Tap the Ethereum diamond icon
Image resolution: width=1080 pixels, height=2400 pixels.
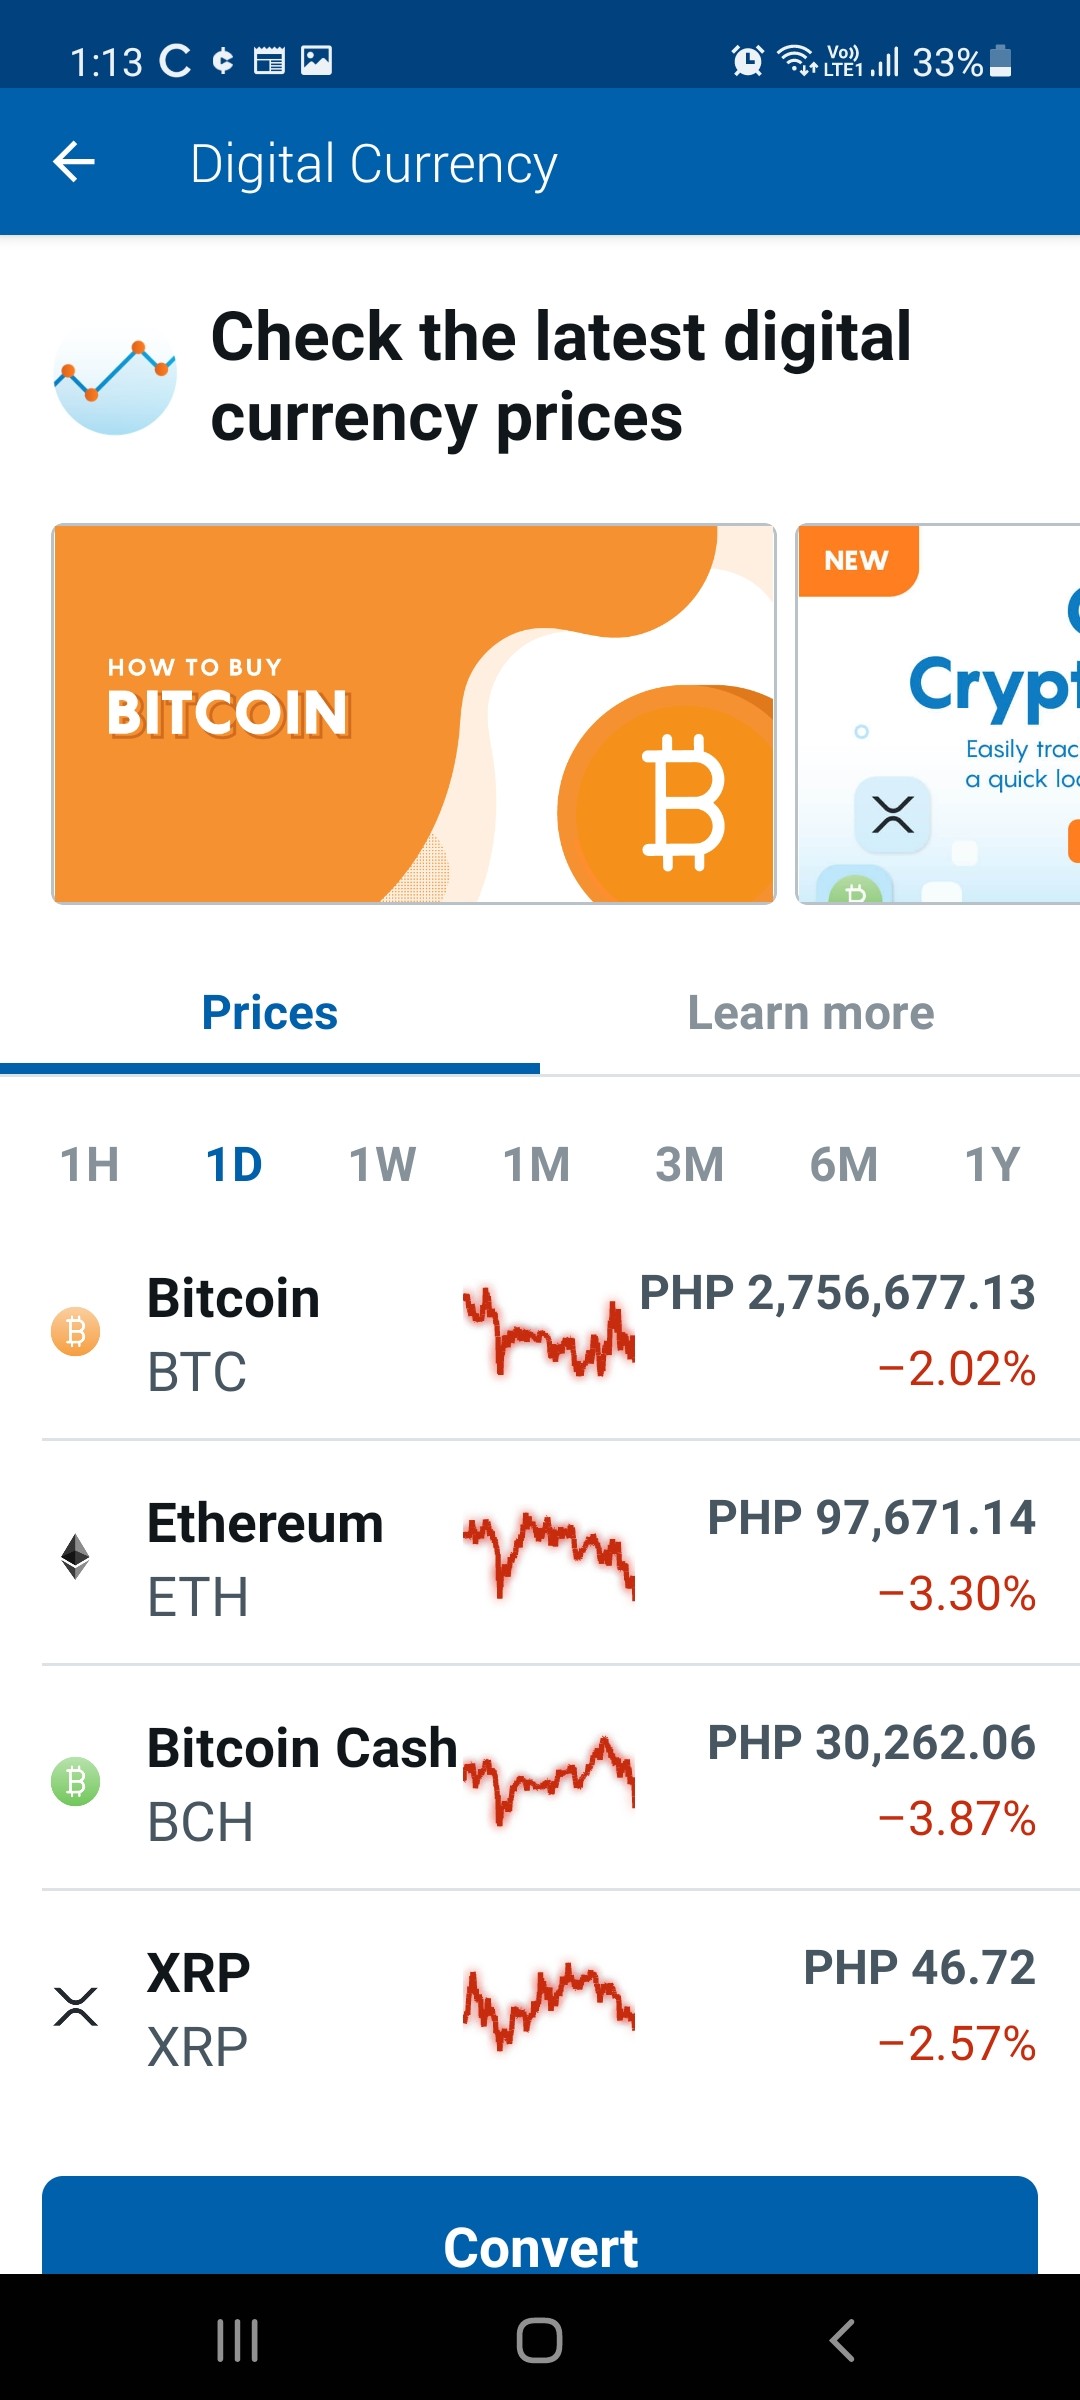[76, 1556]
